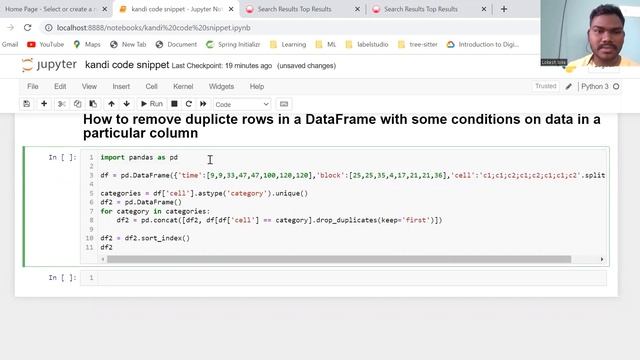Open the cell type Code dropdown
This screenshot has width=640, height=360.
[x=242, y=104]
